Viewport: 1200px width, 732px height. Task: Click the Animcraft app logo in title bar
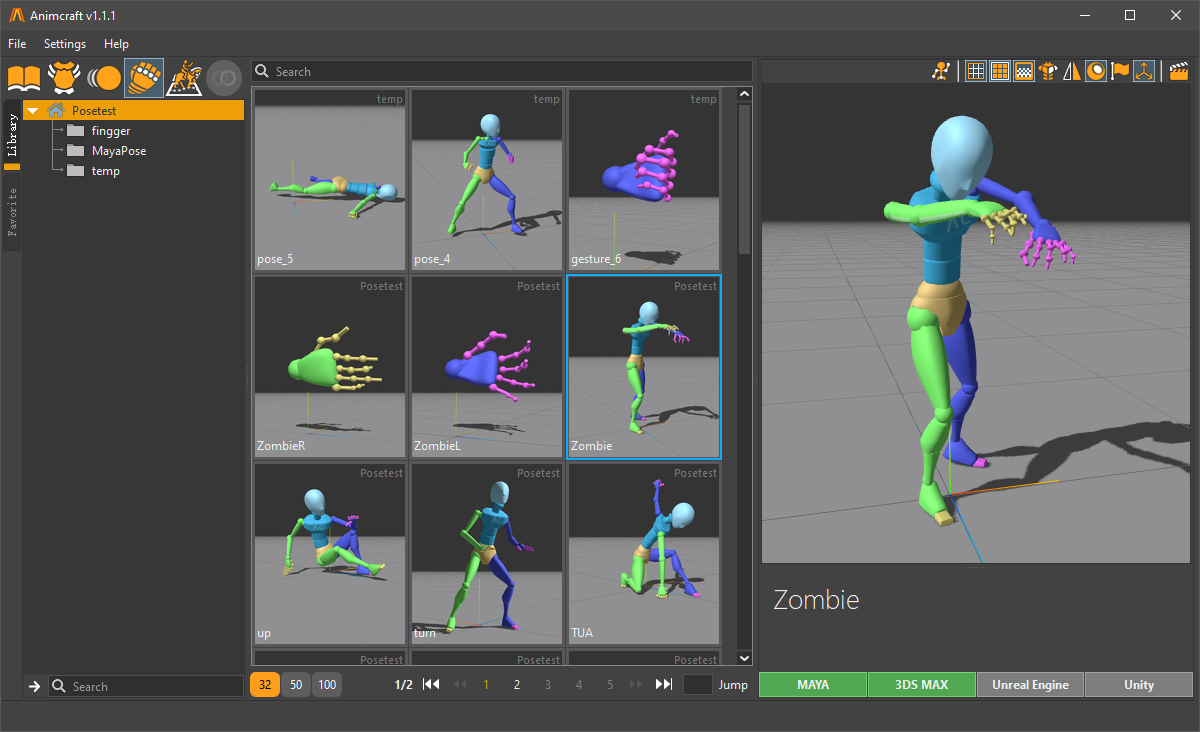coord(16,15)
